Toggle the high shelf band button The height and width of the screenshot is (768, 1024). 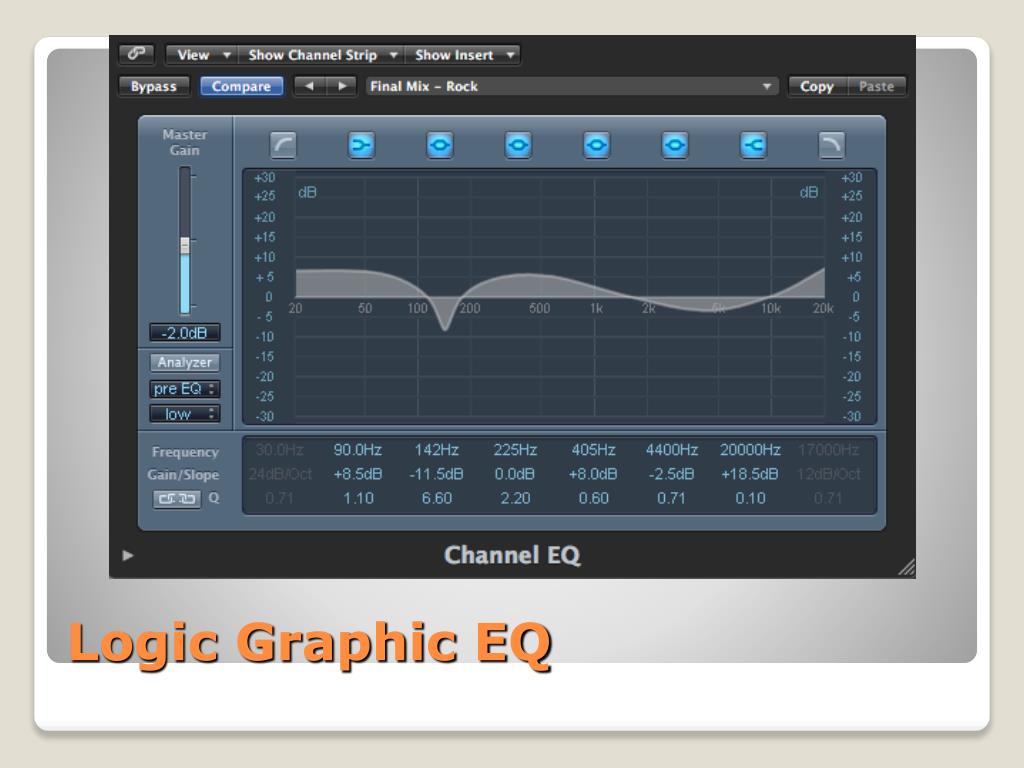pyautogui.click(x=753, y=145)
